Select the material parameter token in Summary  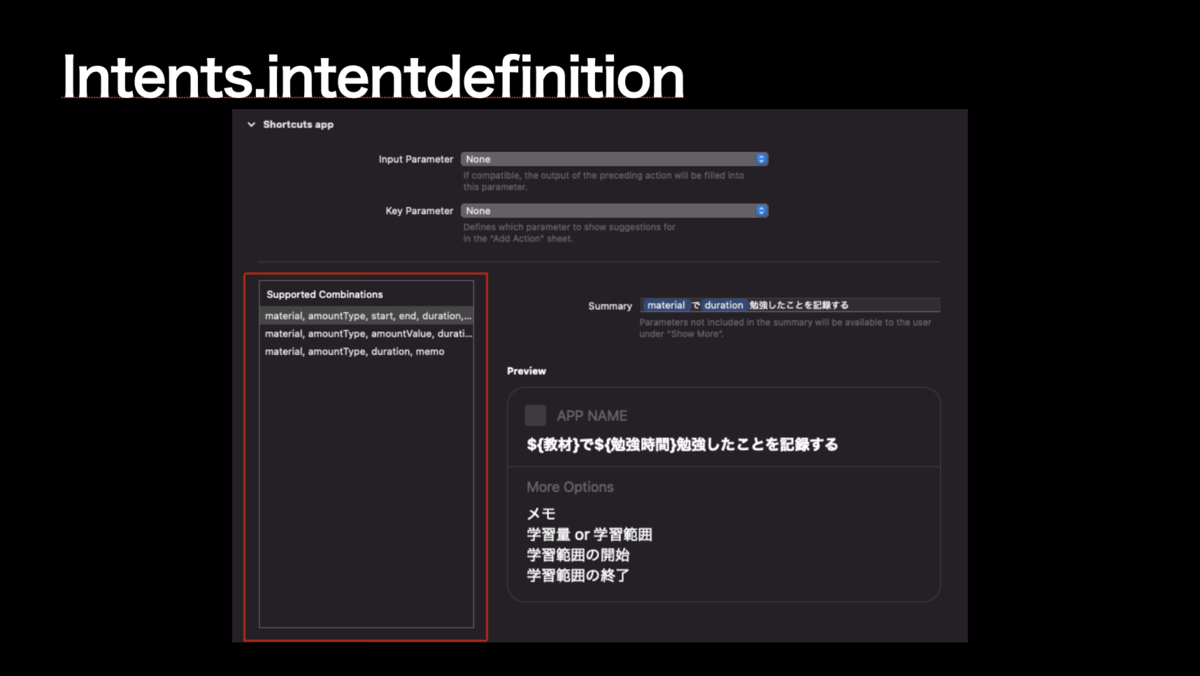coord(667,305)
